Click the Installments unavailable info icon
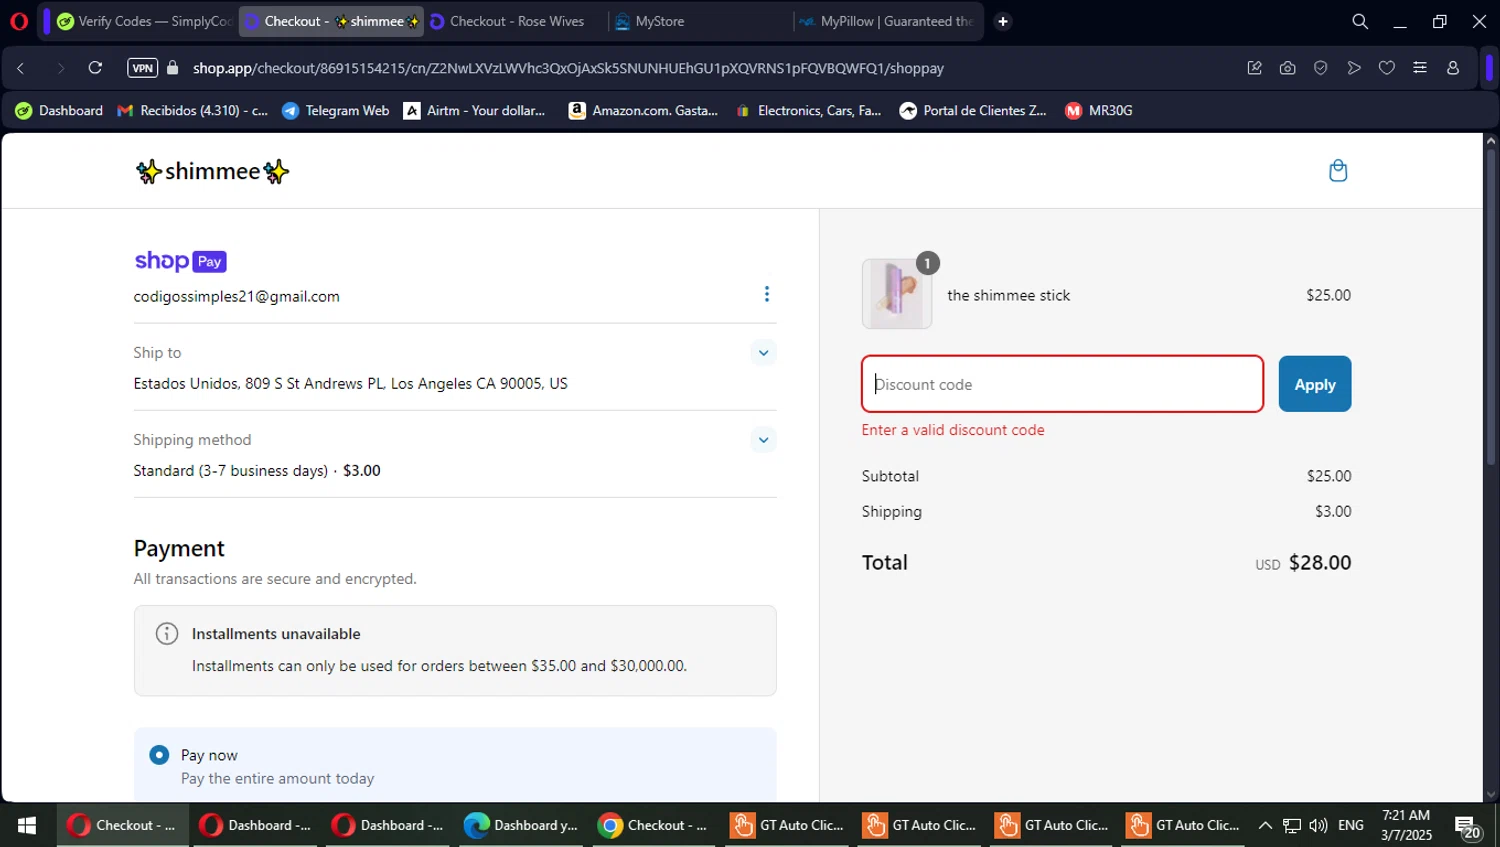The width and height of the screenshot is (1500, 847). click(x=167, y=633)
